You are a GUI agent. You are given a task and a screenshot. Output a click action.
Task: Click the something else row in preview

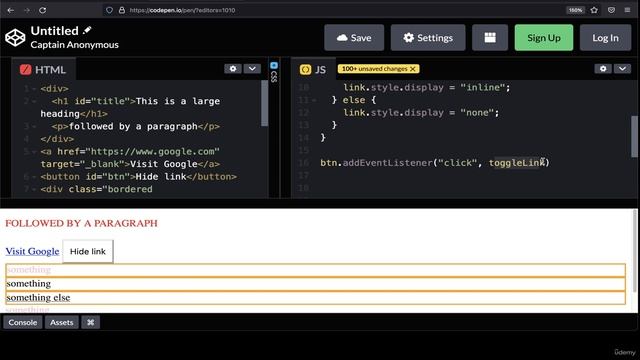(316, 298)
